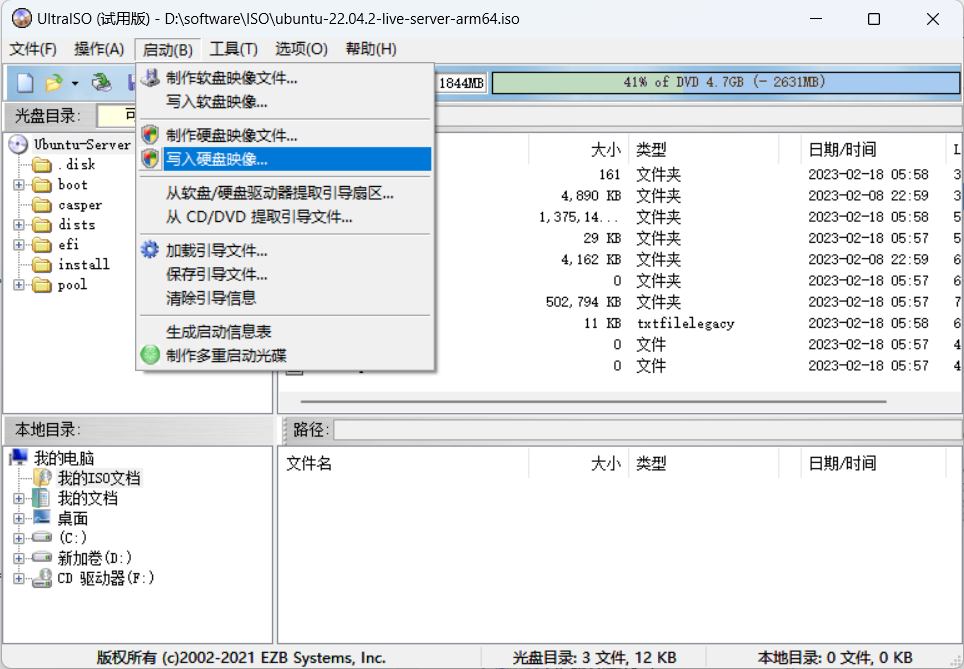The height and width of the screenshot is (669, 964).
Task: Choose 从 CD/DVD 提取引导文件... menu entry
Action: pos(285,216)
